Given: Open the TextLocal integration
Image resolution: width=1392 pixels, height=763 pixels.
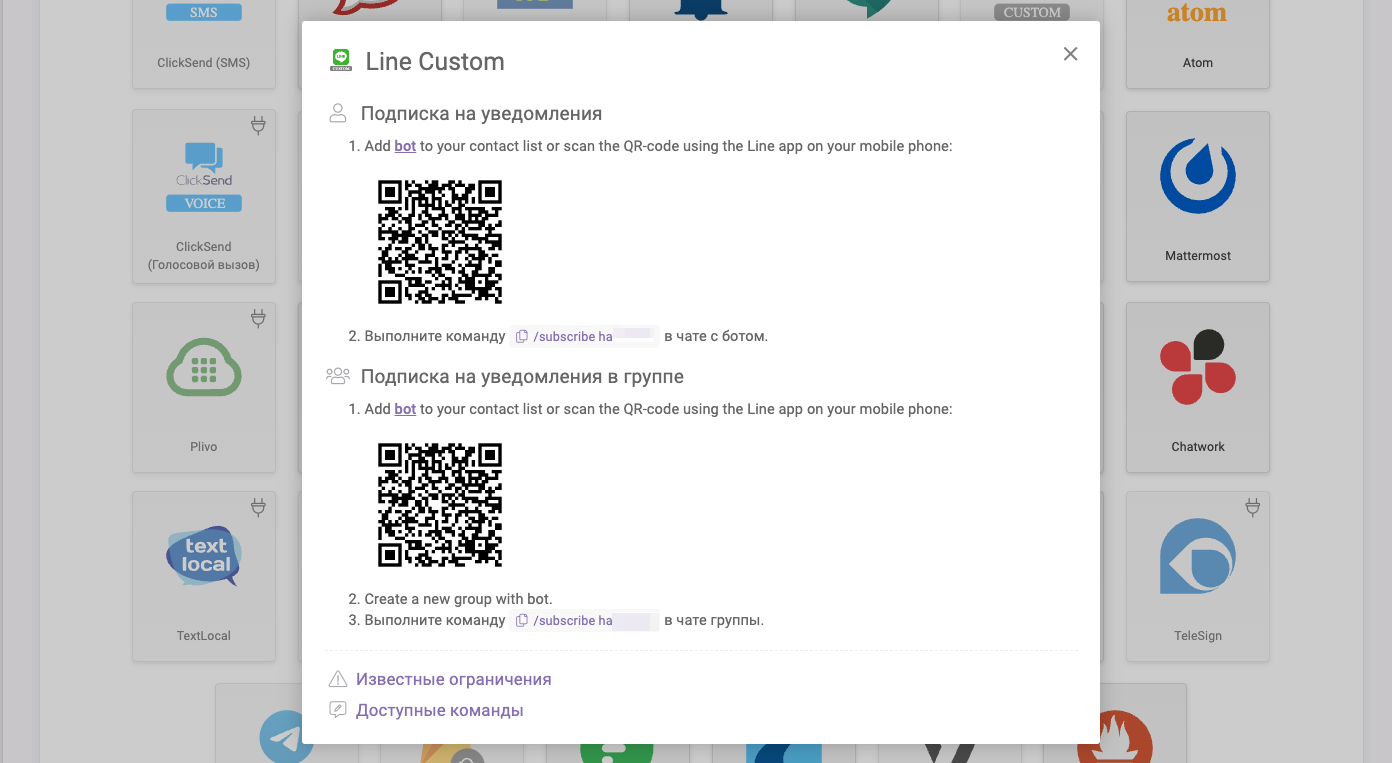Looking at the screenshot, I should [204, 576].
